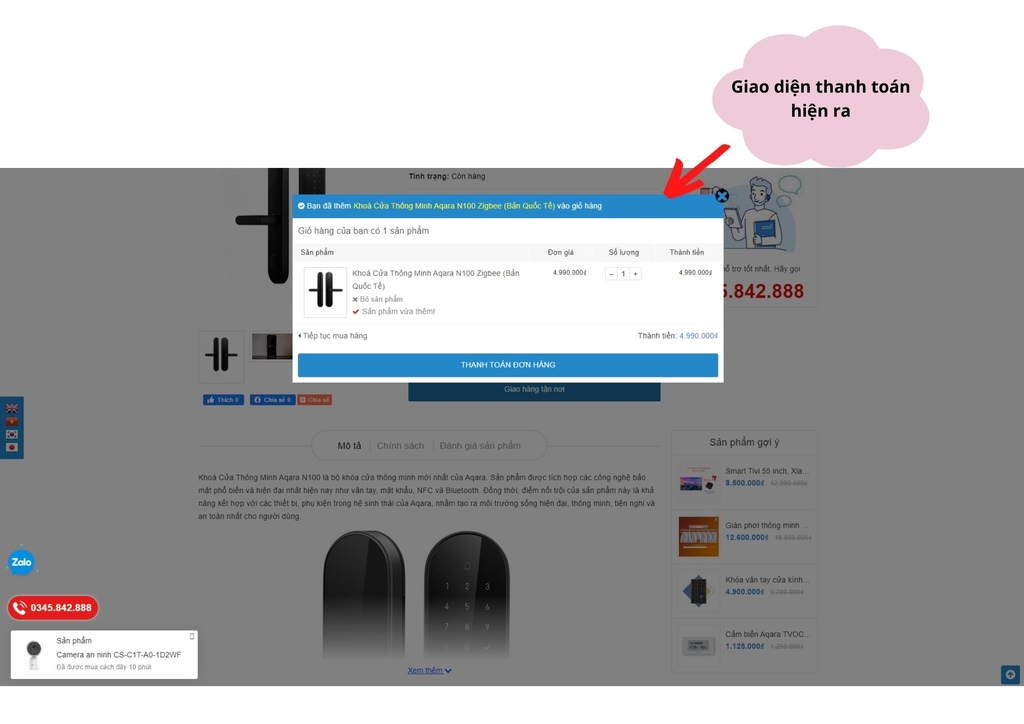Click the red 0345.842.888 call button

pyautogui.click(x=53, y=608)
